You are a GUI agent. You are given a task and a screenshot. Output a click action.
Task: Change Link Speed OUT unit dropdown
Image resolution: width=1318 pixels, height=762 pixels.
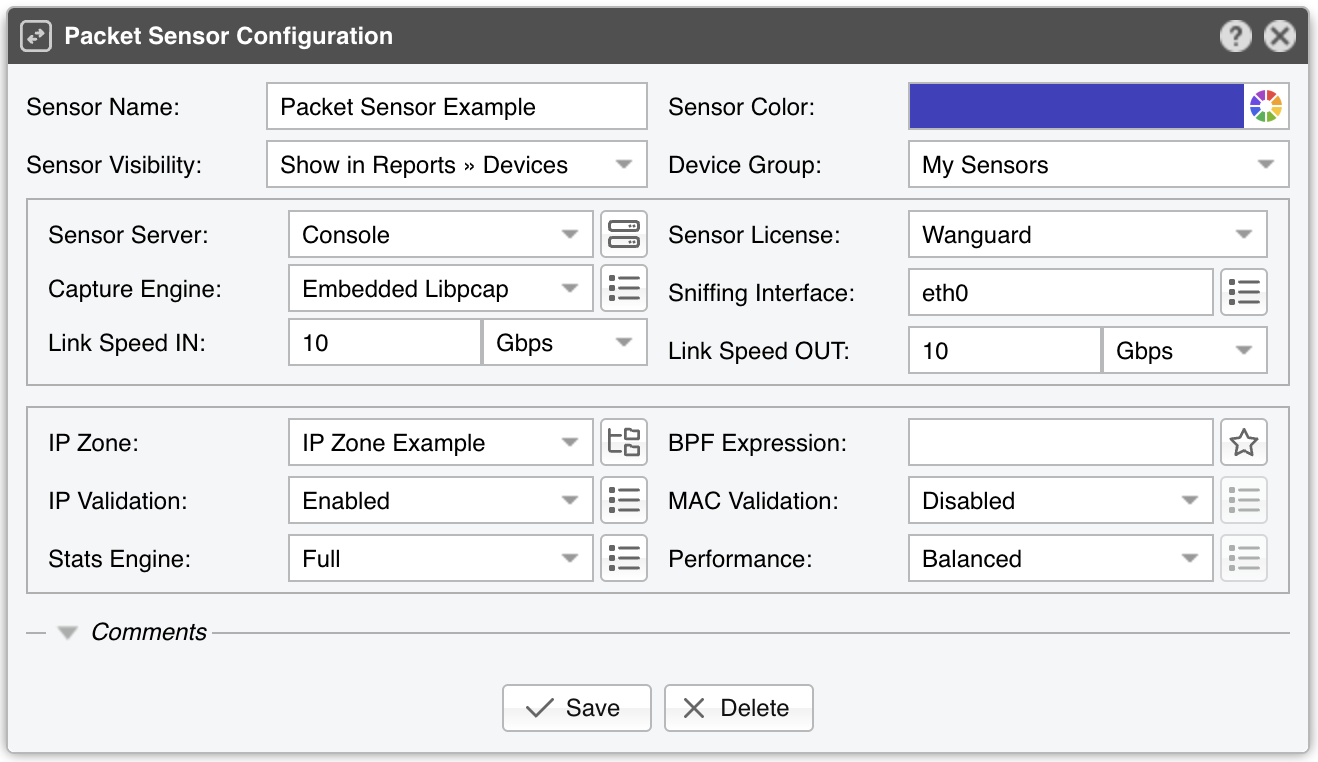tap(1185, 351)
